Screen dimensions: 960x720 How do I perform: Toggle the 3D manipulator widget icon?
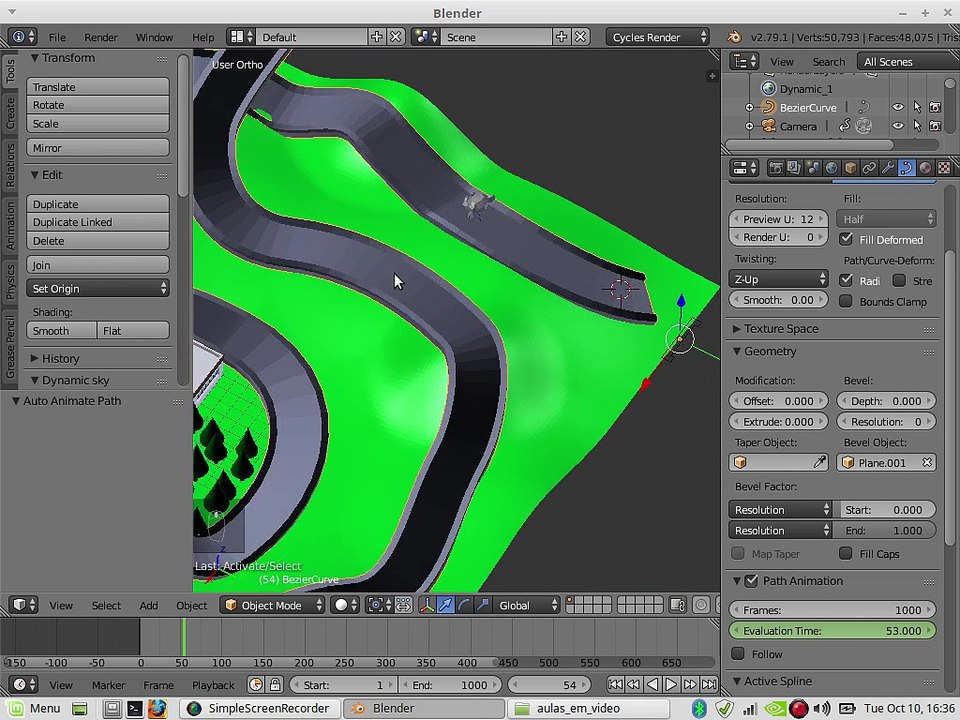pos(427,605)
